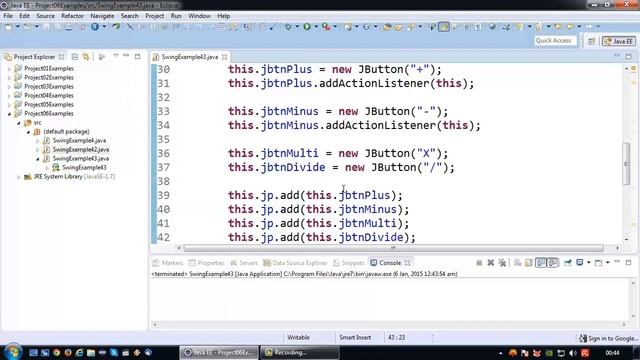This screenshot has height=360, width=640.
Task: Click into the Quick Access field
Action: pyautogui.click(x=556, y=40)
